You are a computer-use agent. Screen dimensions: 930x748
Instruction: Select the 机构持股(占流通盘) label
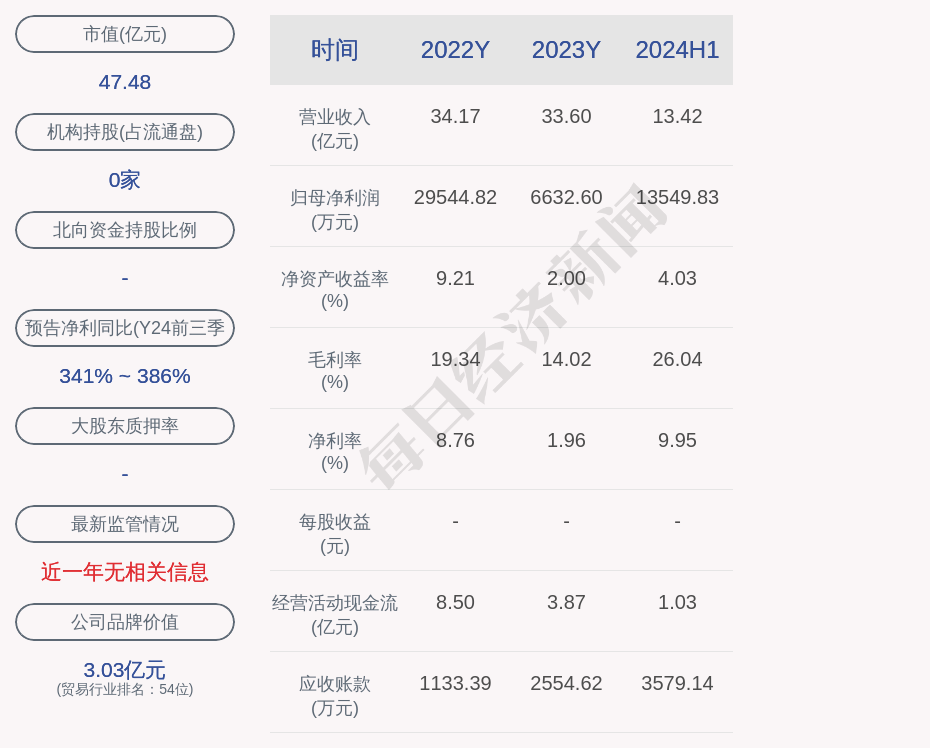[x=125, y=132]
